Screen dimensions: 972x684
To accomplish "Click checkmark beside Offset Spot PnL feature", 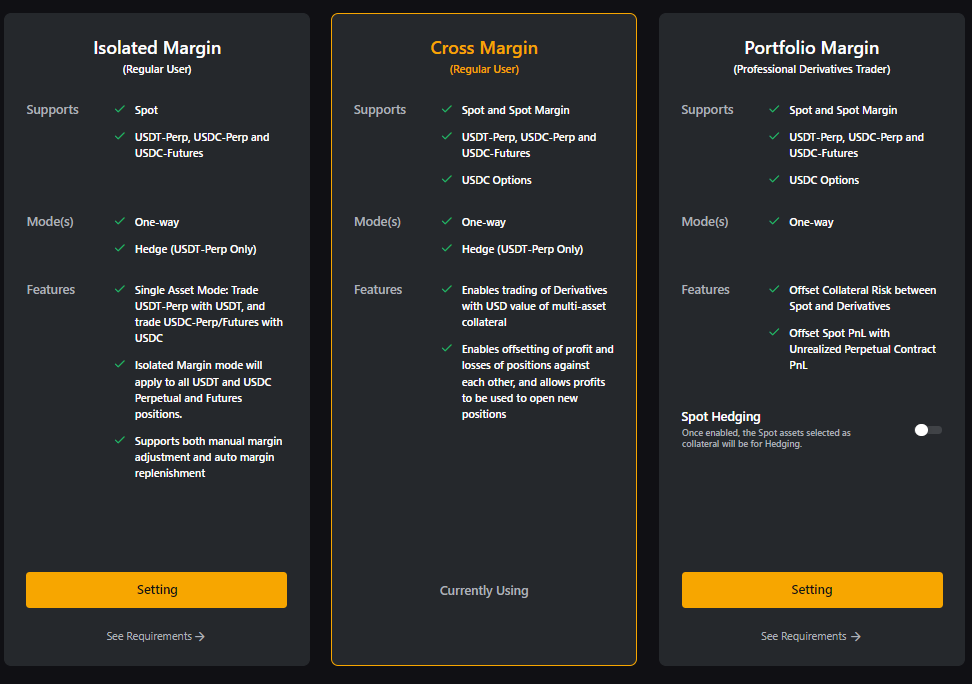I will pyautogui.click(x=774, y=332).
